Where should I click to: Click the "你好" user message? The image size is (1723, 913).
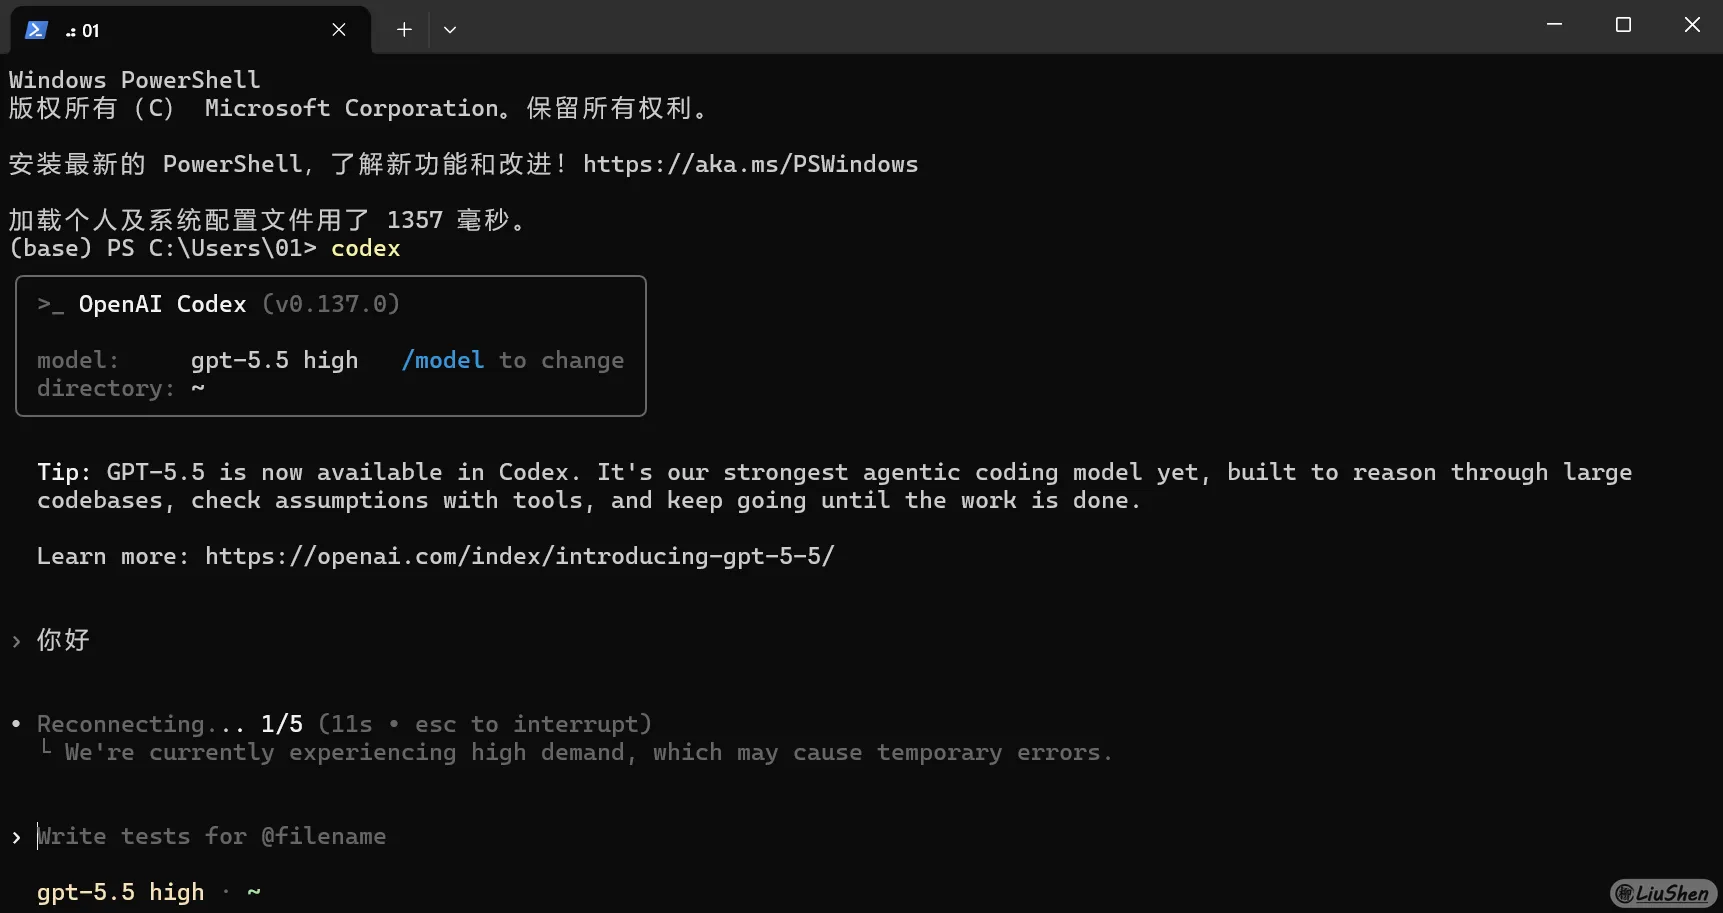click(x=63, y=640)
